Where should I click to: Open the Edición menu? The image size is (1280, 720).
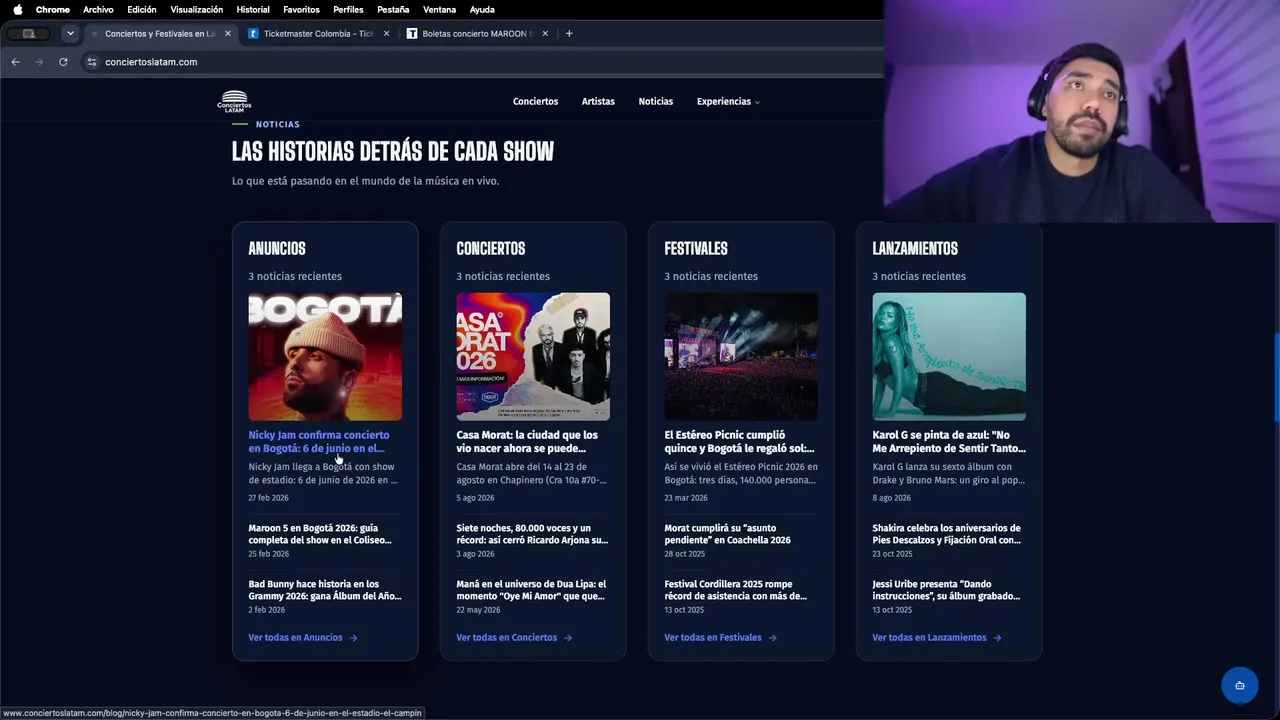(142, 9)
